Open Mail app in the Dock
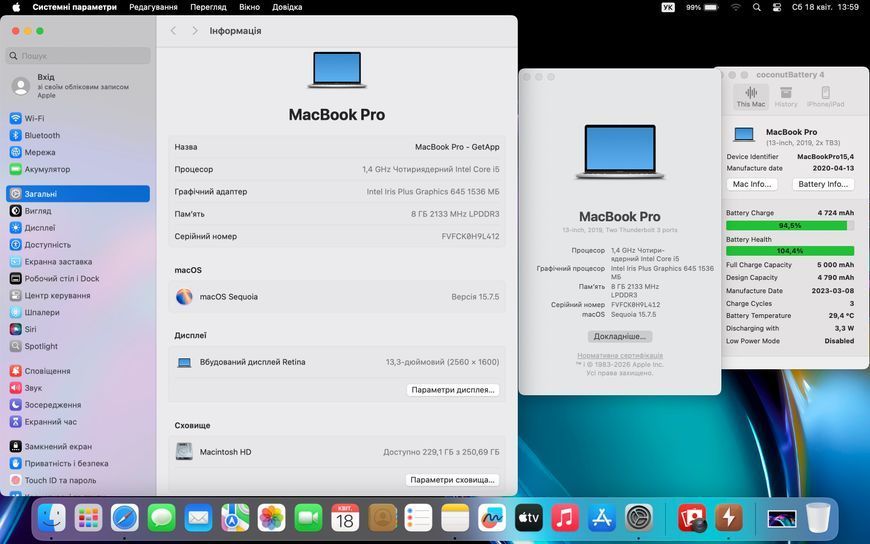Viewport: 870px width, 544px height. (198, 518)
